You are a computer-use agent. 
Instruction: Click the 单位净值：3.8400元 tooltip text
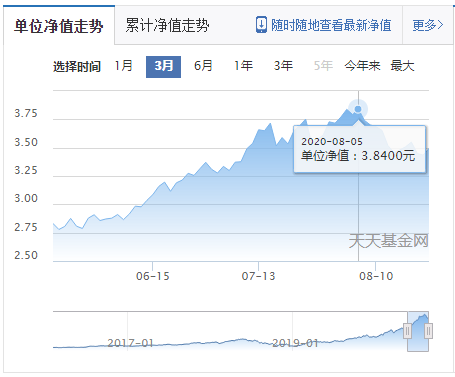click(358, 156)
